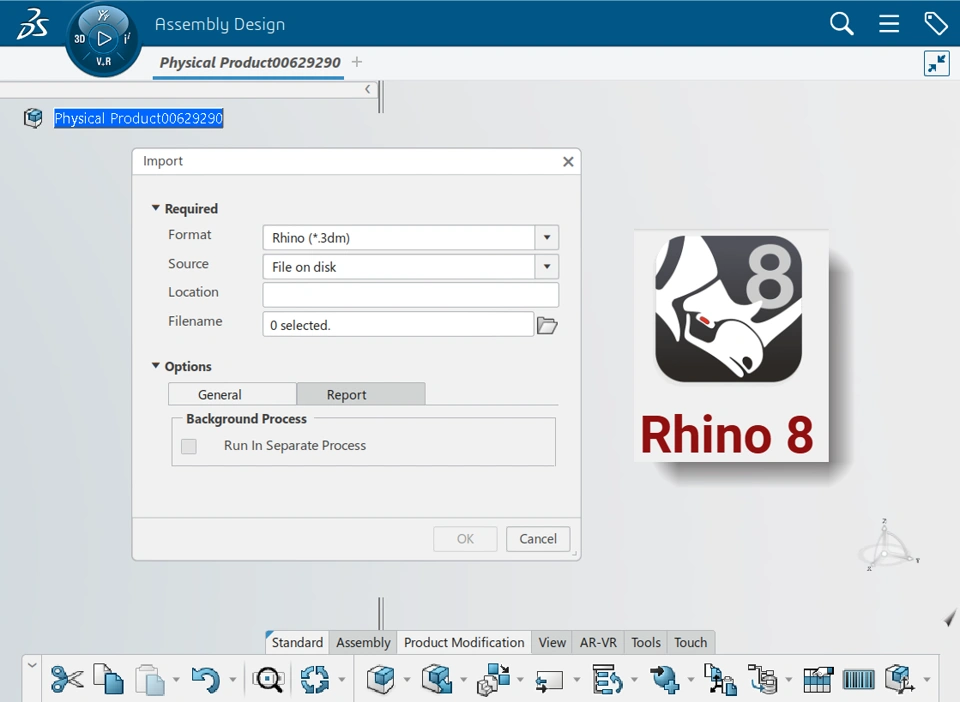
Task: Open the Paste options dropdown arrow
Action: pos(176,679)
